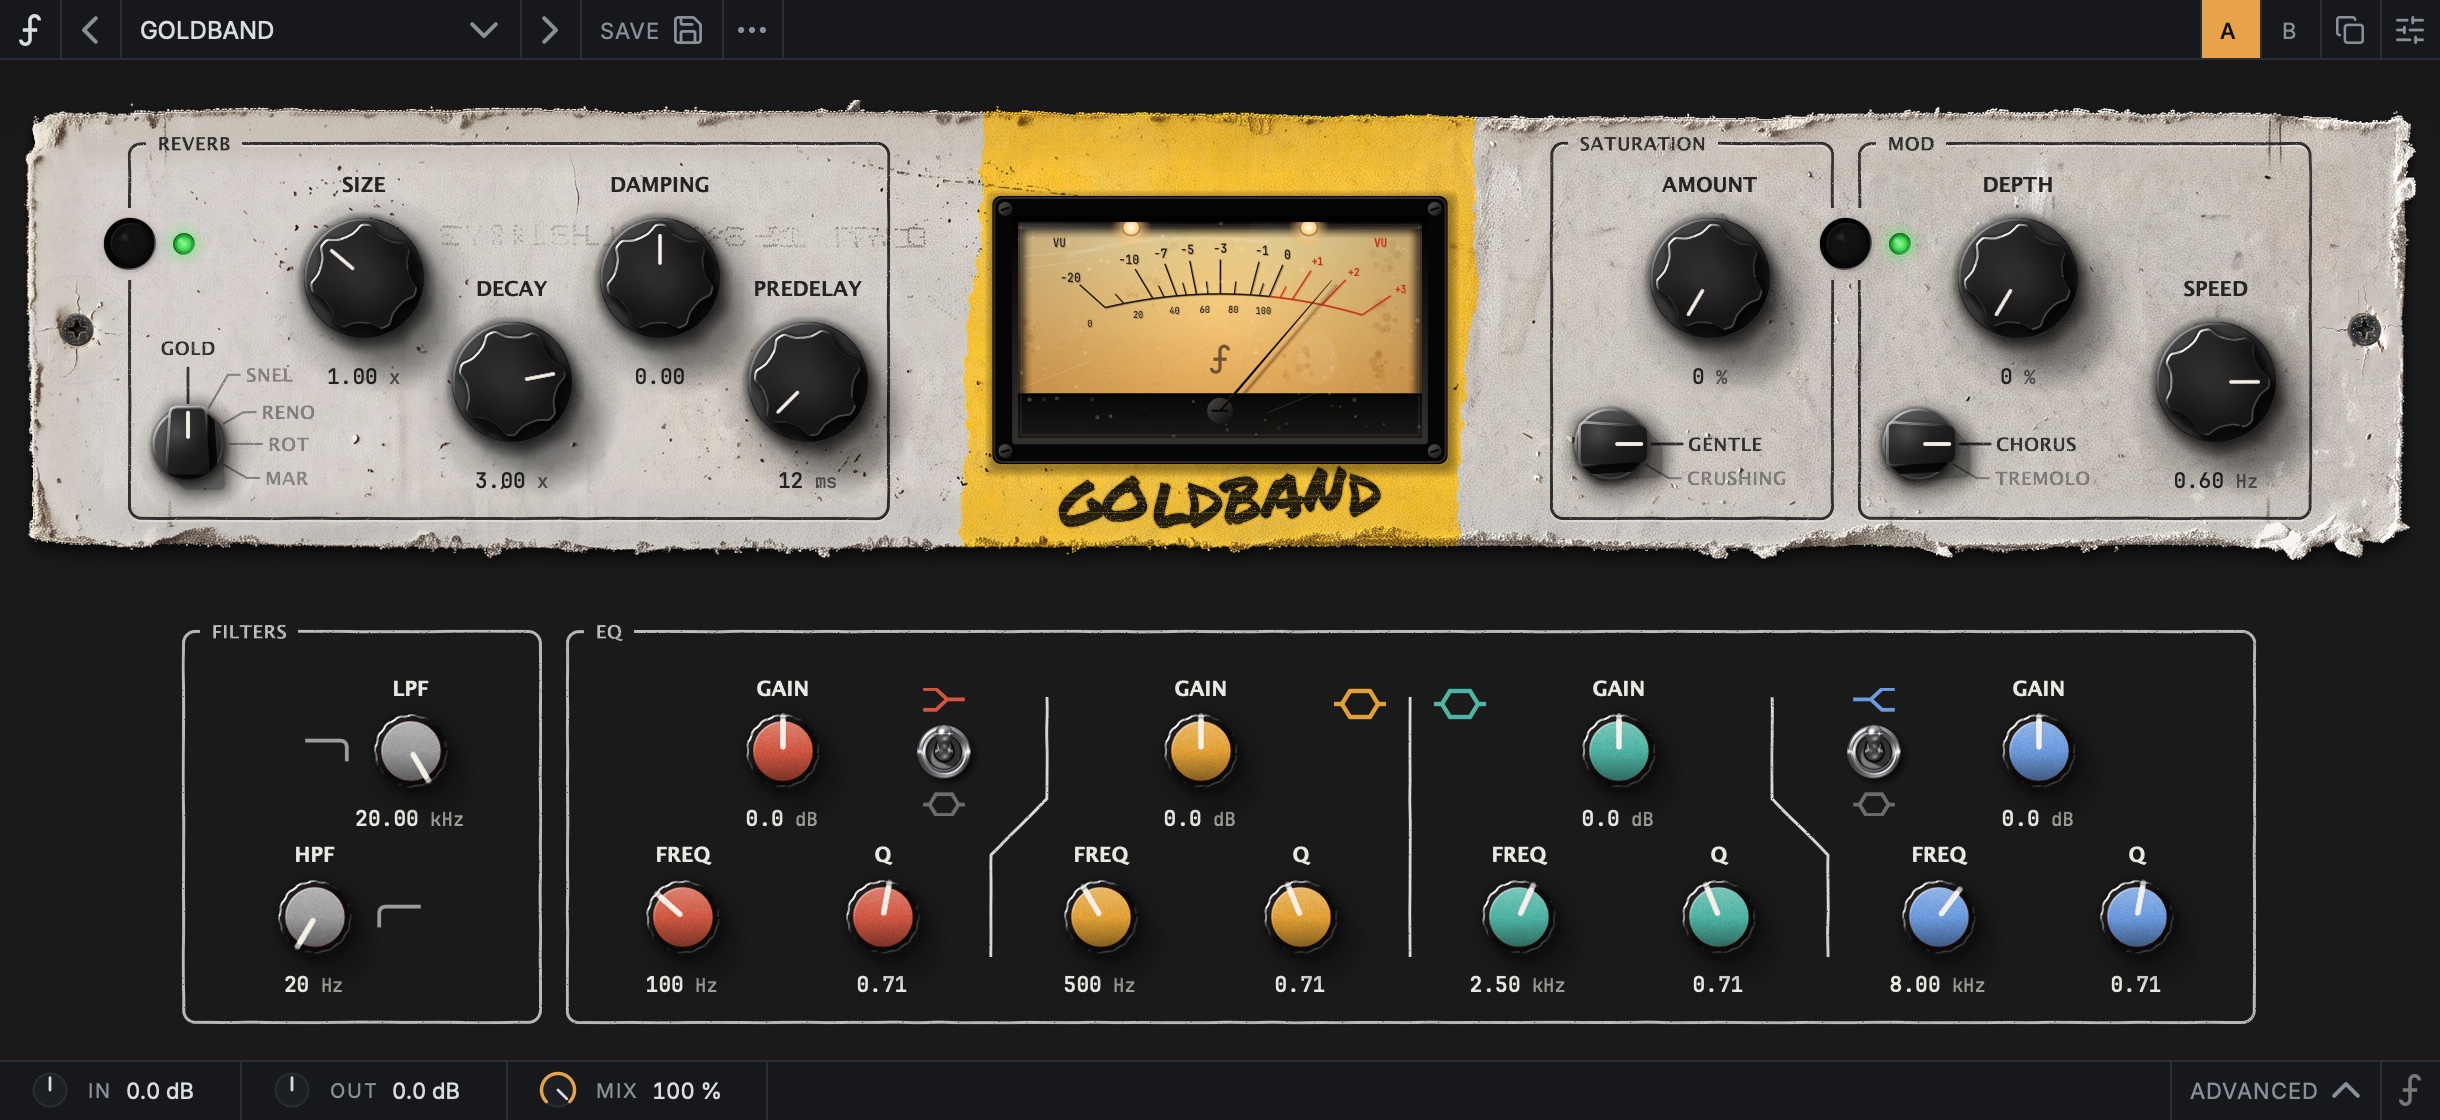The width and height of the screenshot is (2440, 1120).
Task: Click the grey bell icon under red band switch
Action: click(943, 804)
